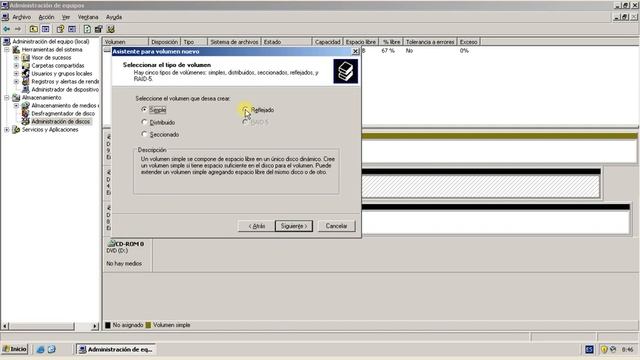This screenshot has height=360, width=640.
Task: Click the Visor de sucesos icon
Action: pyautogui.click(x=25, y=58)
